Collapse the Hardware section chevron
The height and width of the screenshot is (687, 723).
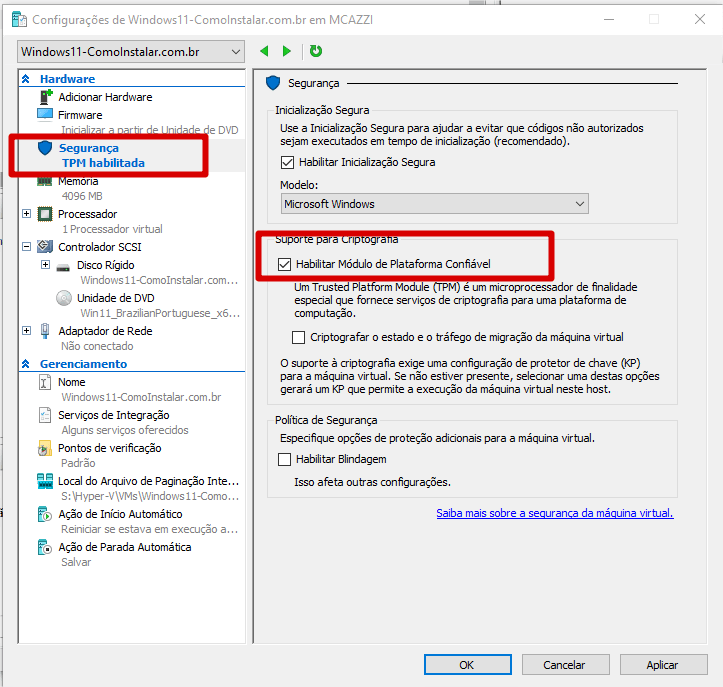pyautogui.click(x=26, y=79)
